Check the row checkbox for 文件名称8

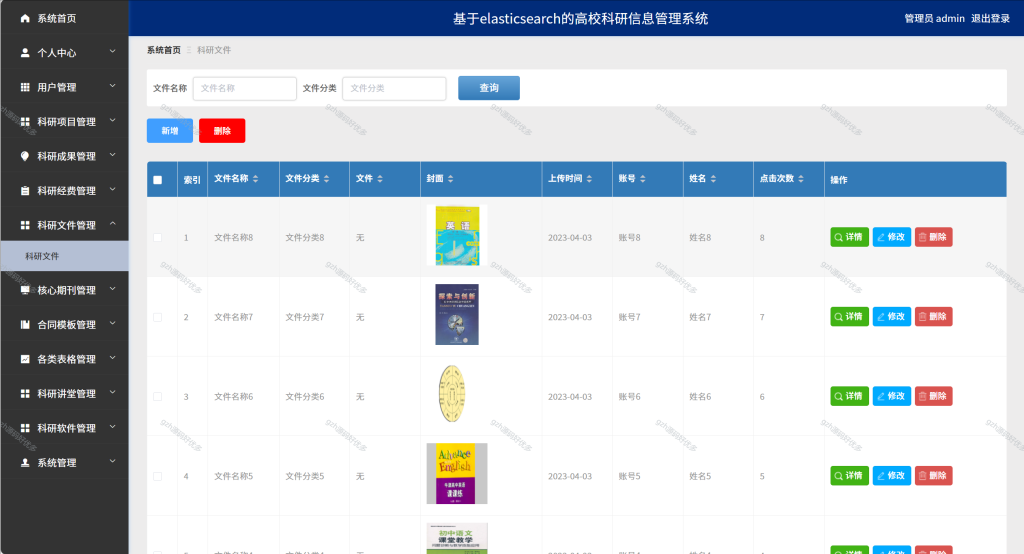(157, 237)
